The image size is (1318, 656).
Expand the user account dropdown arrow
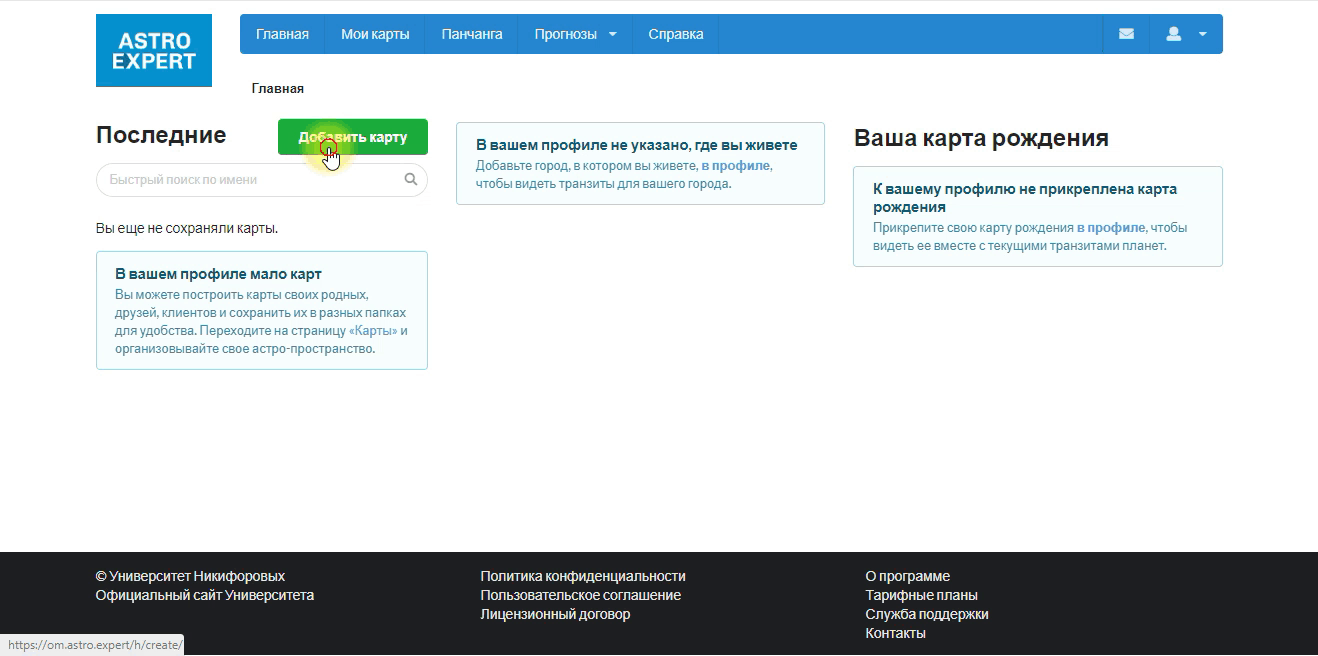(x=1202, y=34)
